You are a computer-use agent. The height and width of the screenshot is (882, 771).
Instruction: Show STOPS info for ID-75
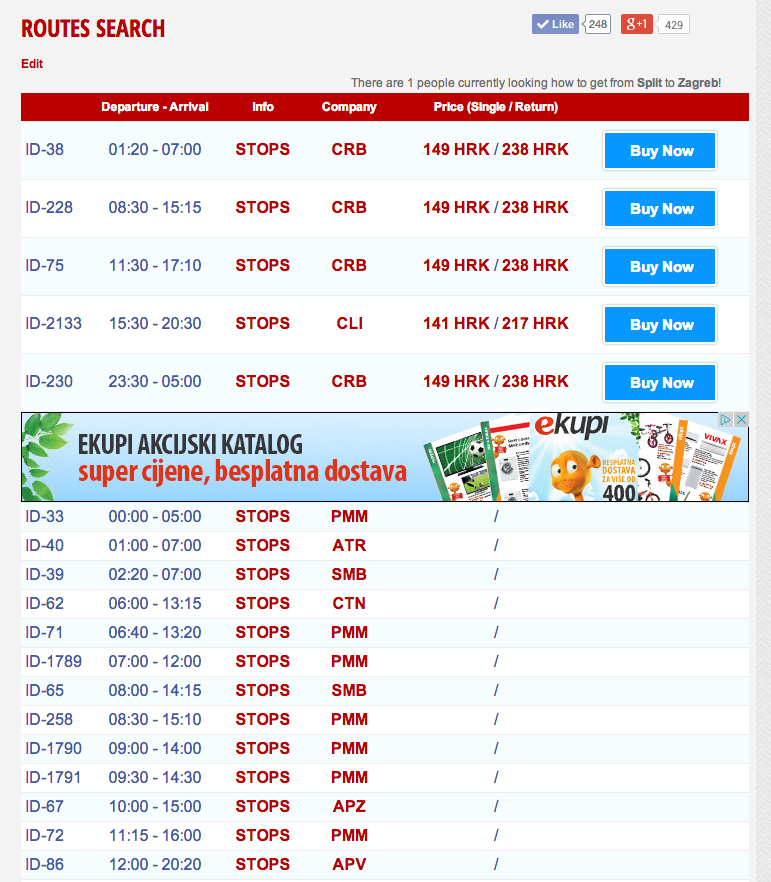[263, 266]
